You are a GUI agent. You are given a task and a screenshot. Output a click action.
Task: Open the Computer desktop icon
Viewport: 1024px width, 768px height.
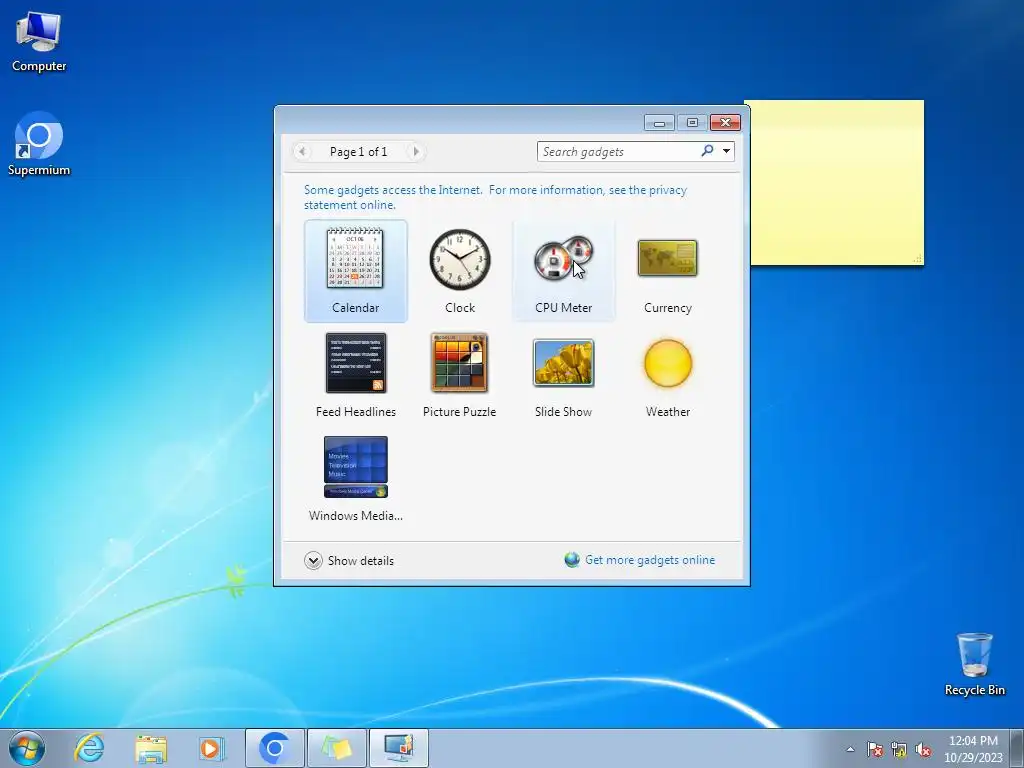(x=39, y=42)
